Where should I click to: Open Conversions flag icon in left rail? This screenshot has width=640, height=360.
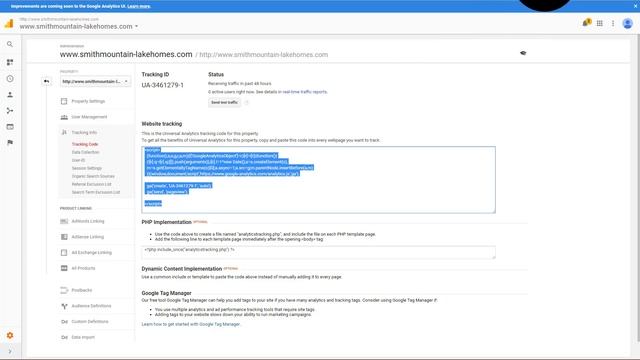point(10,142)
